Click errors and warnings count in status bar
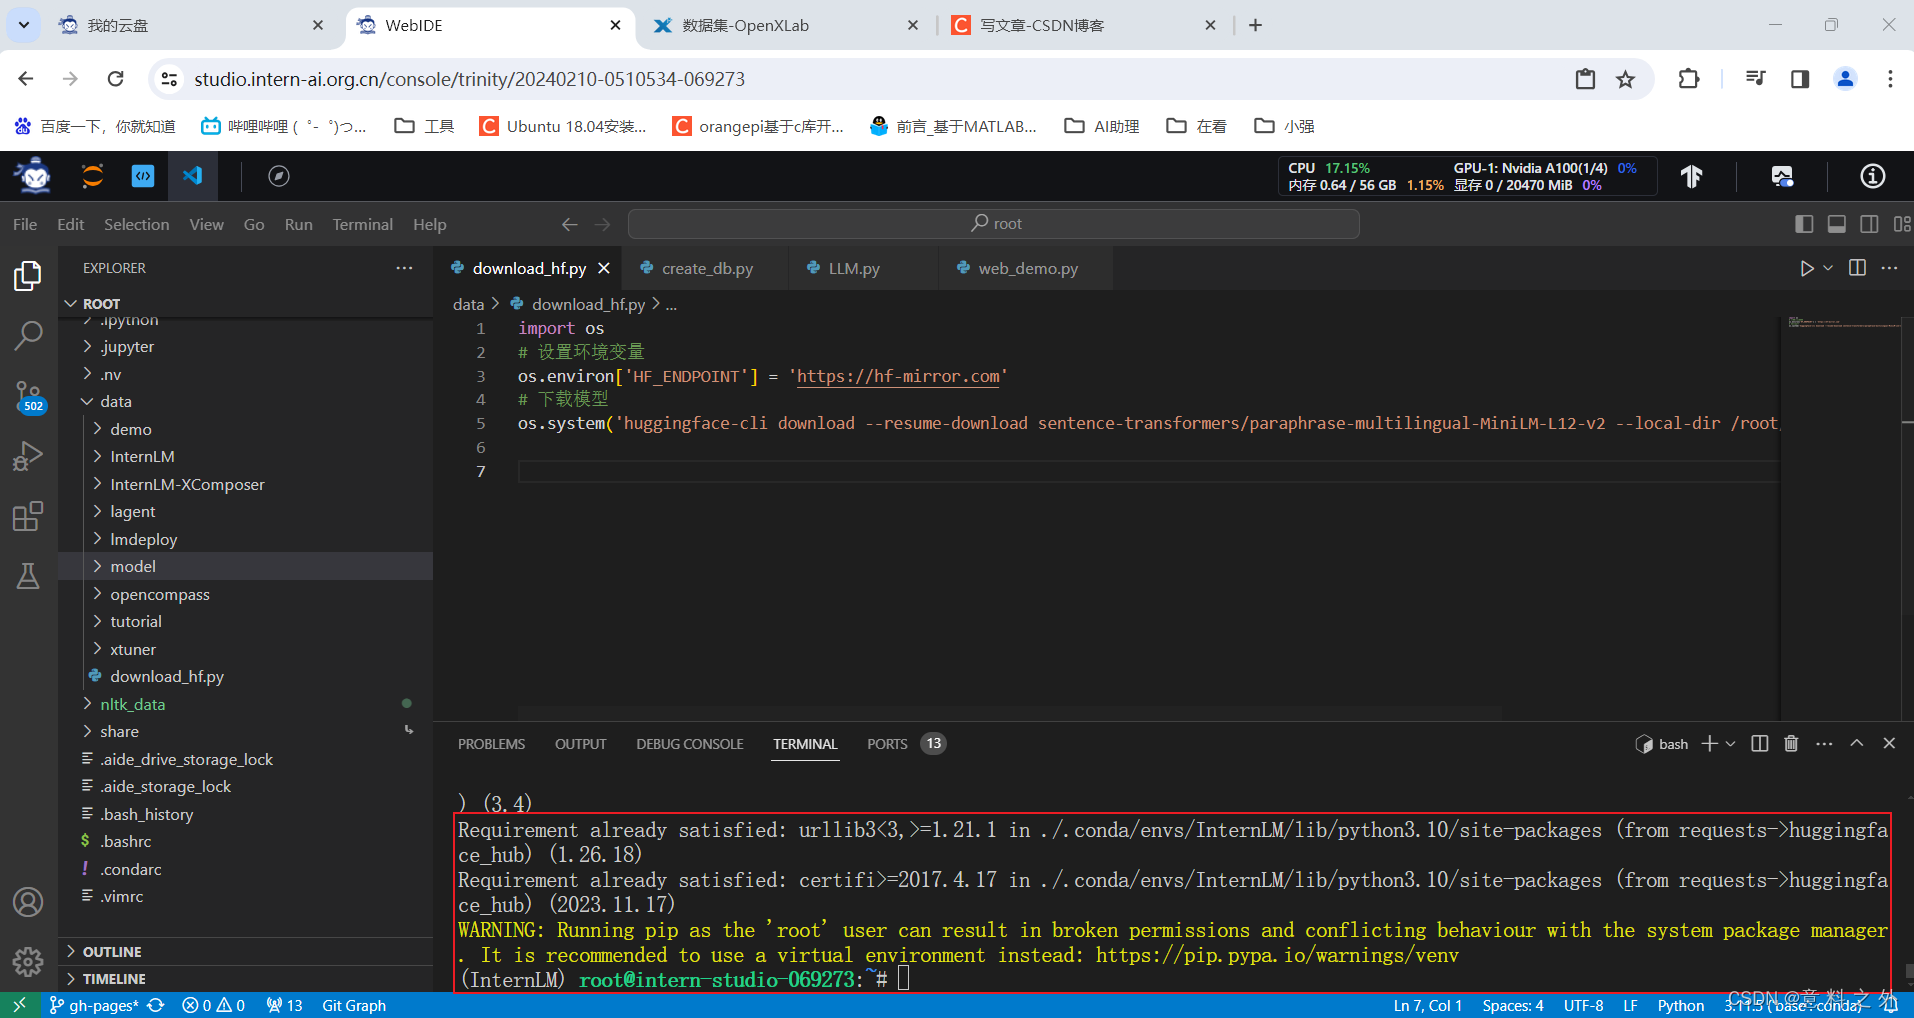The height and width of the screenshot is (1018, 1914). [213, 1005]
